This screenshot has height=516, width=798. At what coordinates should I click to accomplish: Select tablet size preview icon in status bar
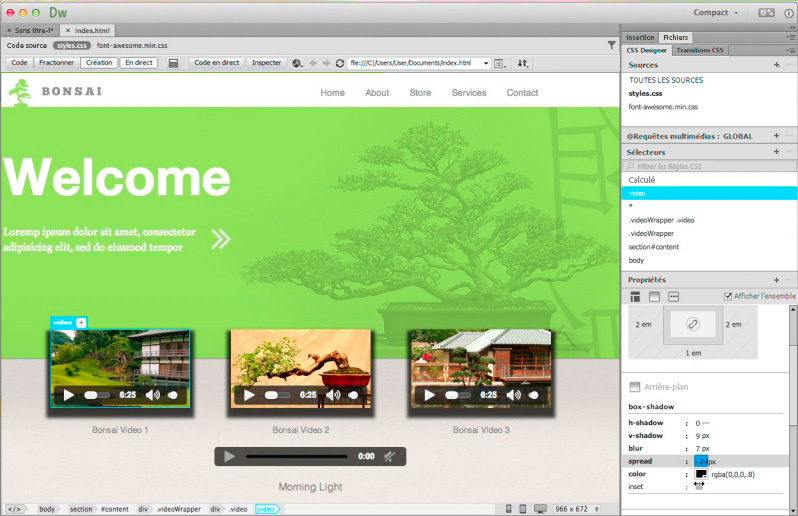(x=522, y=509)
